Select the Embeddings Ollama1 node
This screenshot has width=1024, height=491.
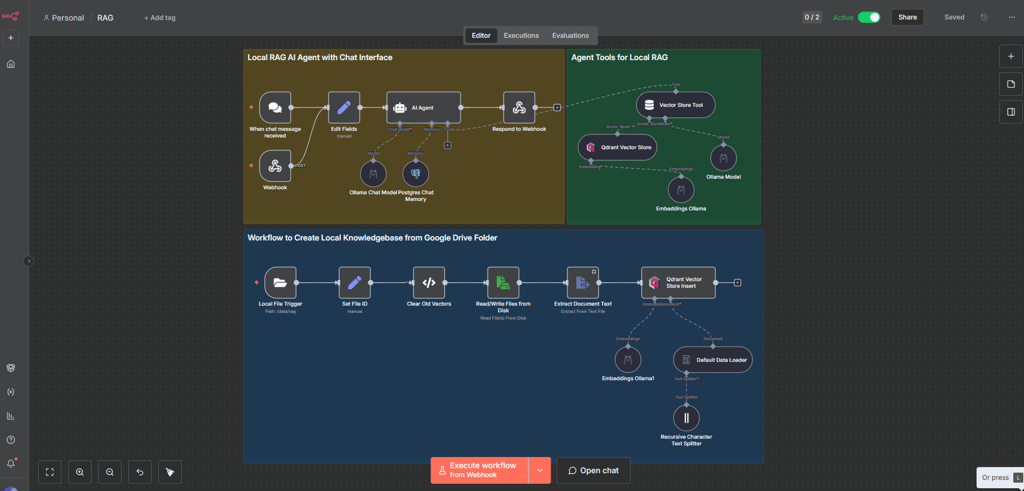point(628,360)
